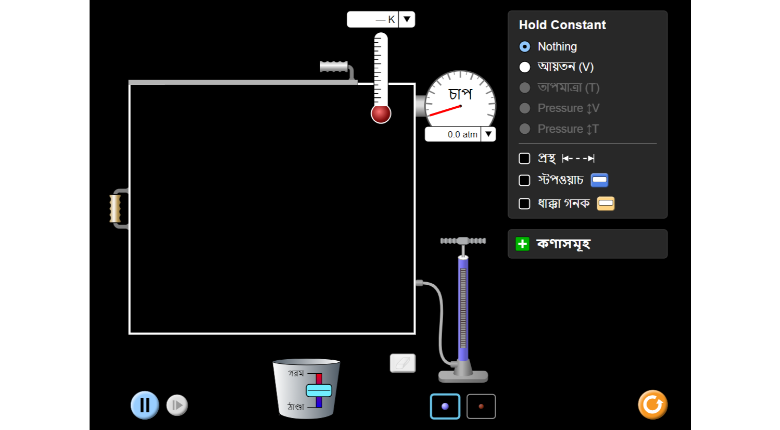
Task: Open the temperature unit K dropdown
Action: tap(407, 19)
